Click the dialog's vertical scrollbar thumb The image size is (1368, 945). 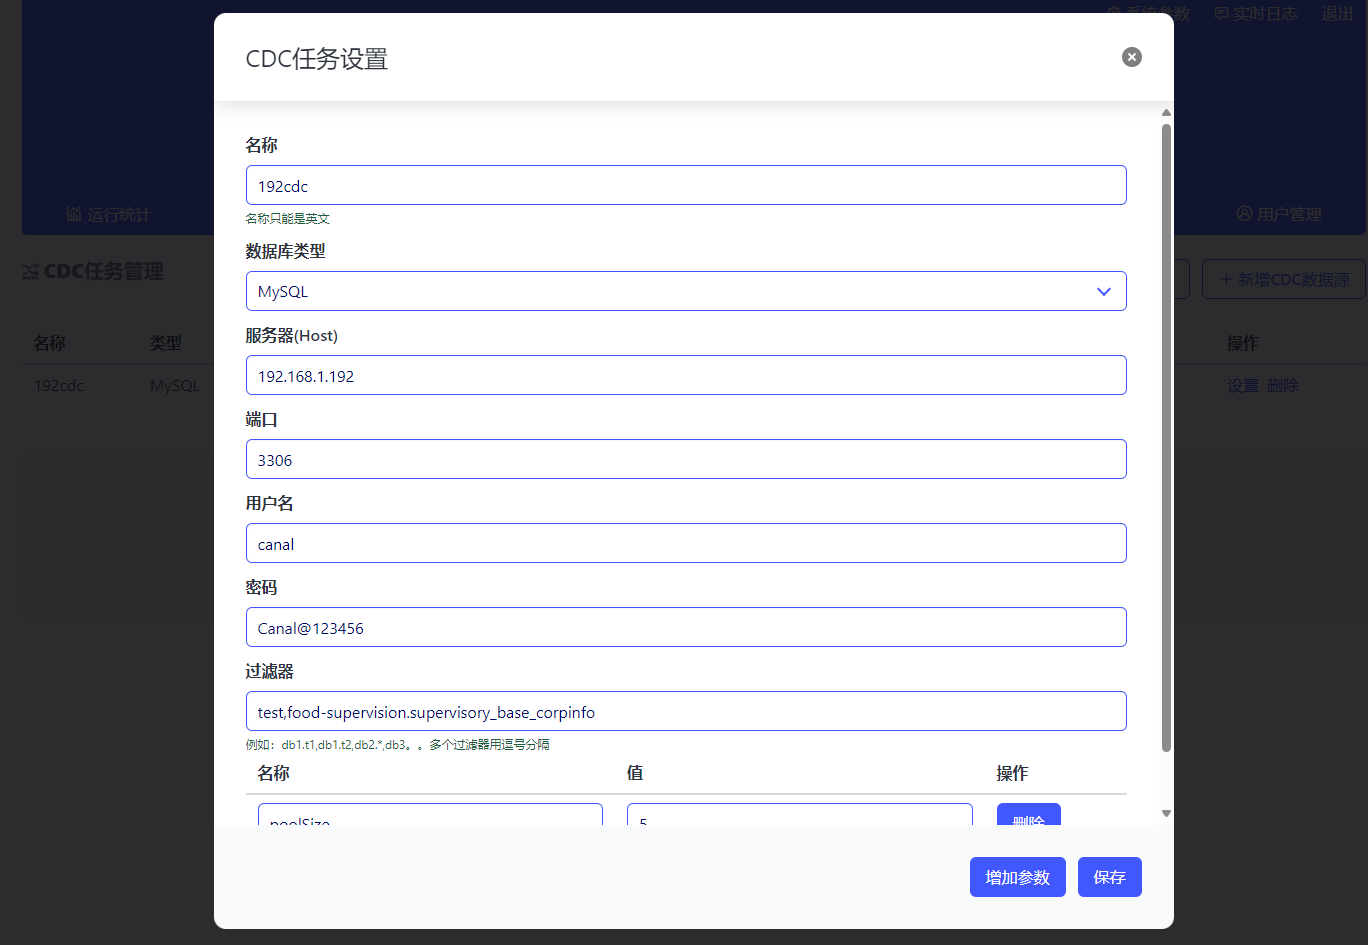(1166, 435)
